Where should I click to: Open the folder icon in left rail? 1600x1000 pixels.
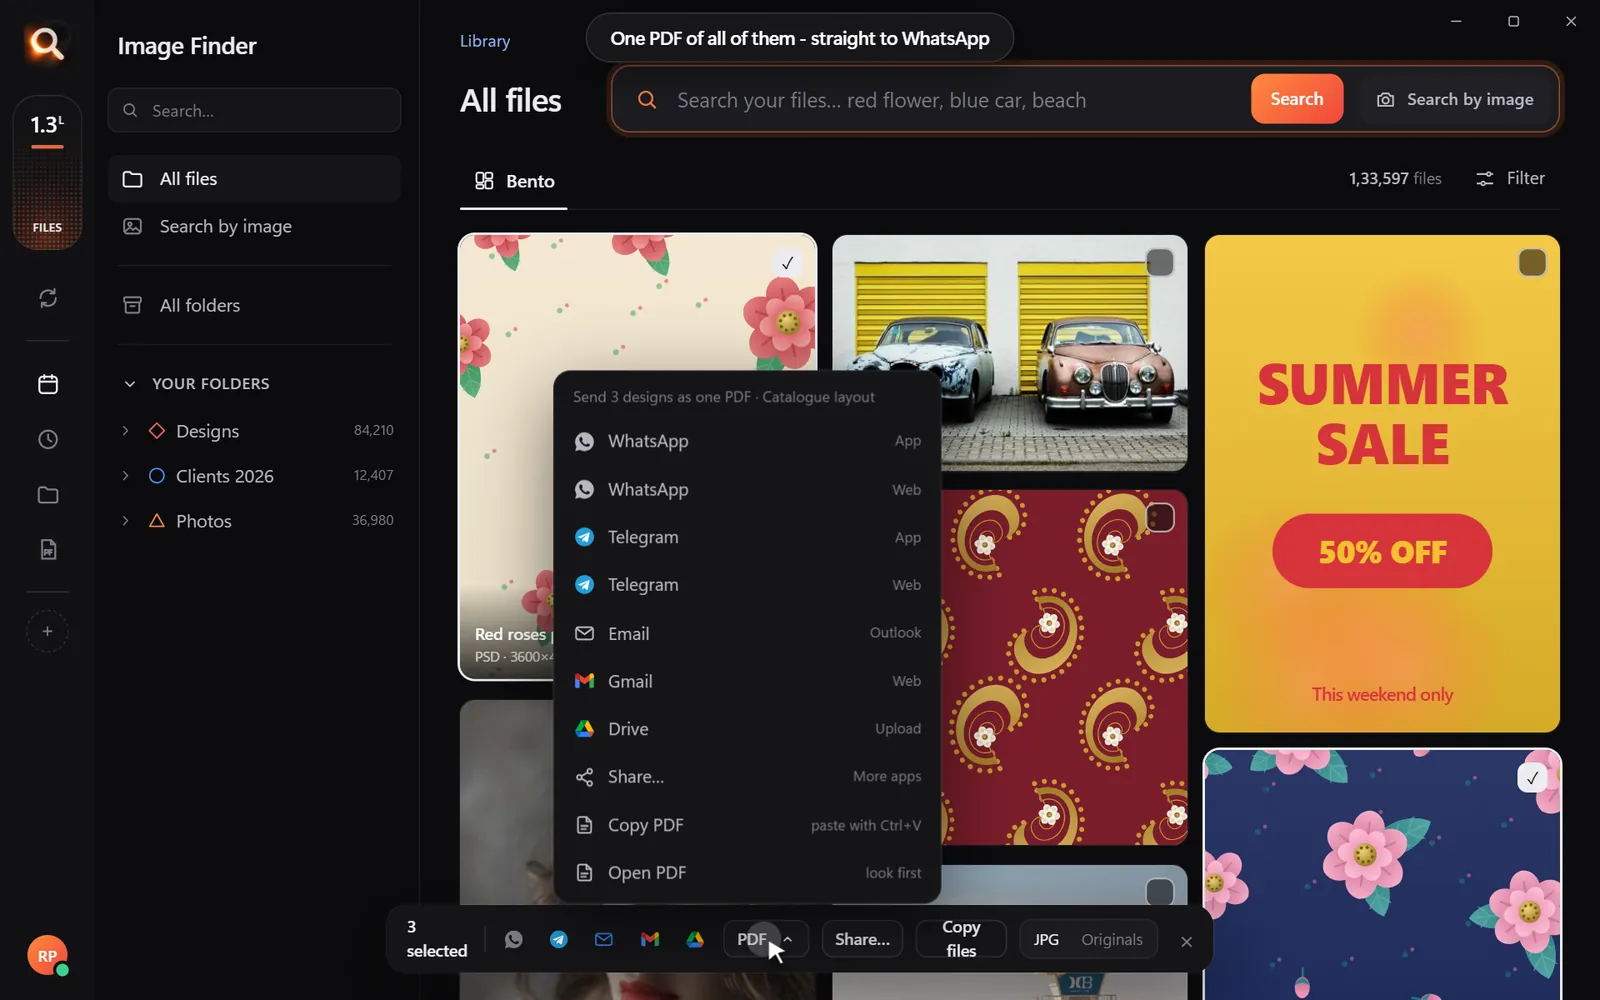pyautogui.click(x=47, y=495)
